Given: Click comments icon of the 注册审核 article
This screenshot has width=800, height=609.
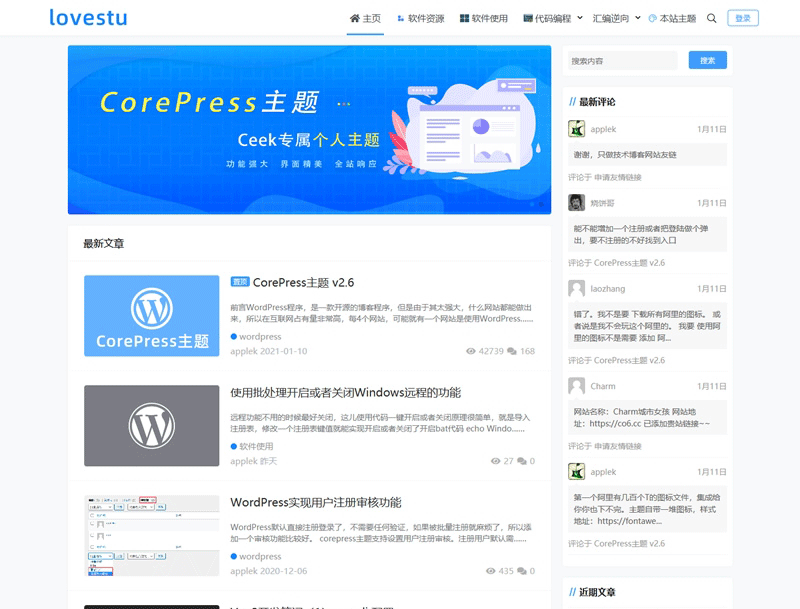Looking at the screenshot, I should 521,571.
